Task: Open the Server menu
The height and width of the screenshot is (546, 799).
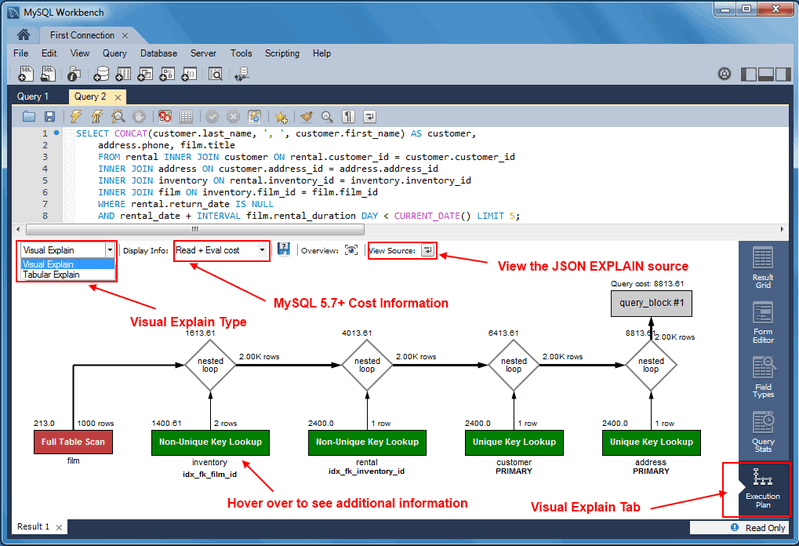Action: click(x=203, y=54)
